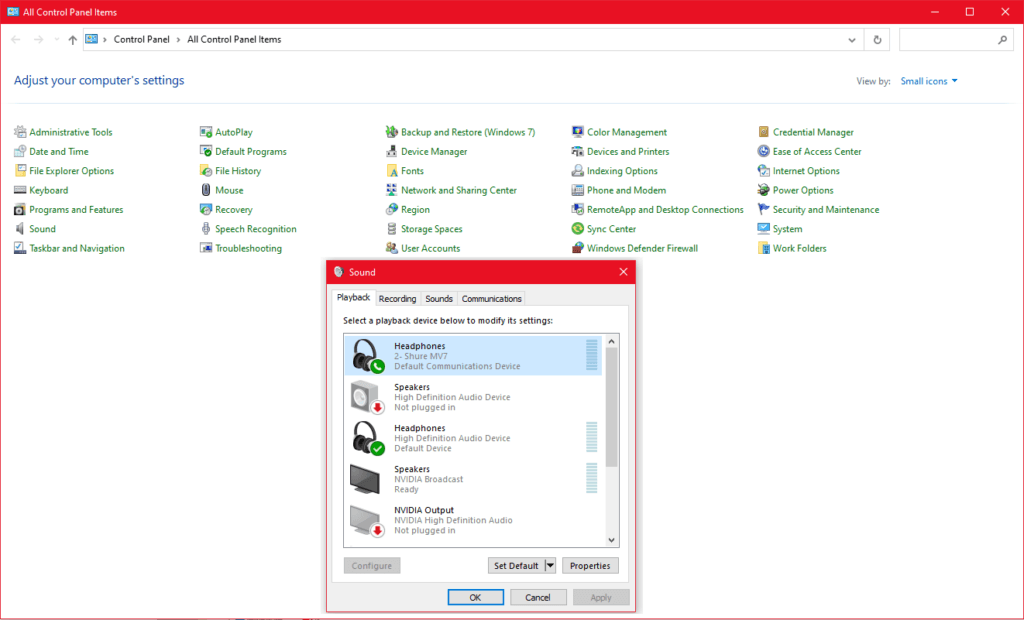Open the Sound control panel icon
Image resolution: width=1024 pixels, height=620 pixels.
pyautogui.click(x=20, y=229)
